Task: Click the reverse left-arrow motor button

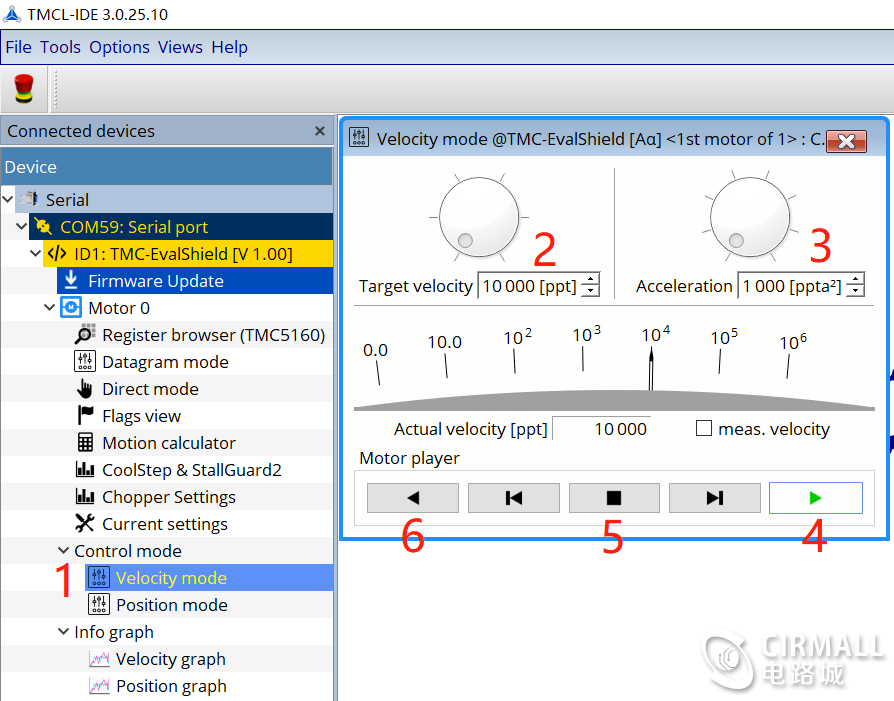Action: click(412, 498)
